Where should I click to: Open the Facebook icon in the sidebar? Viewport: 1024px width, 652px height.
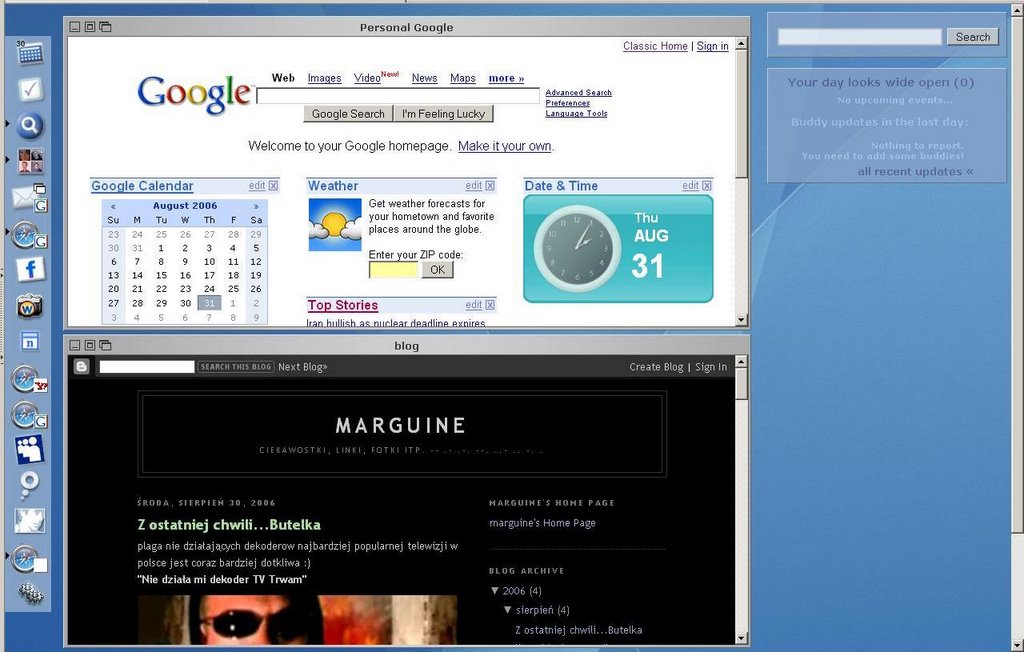point(30,269)
